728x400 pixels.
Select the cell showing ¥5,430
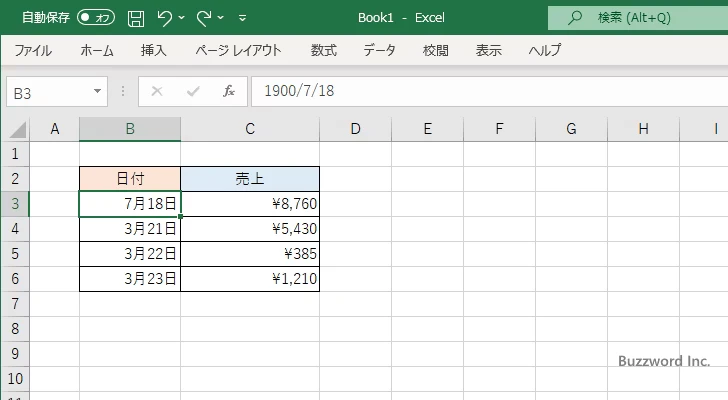pyautogui.click(x=250, y=229)
